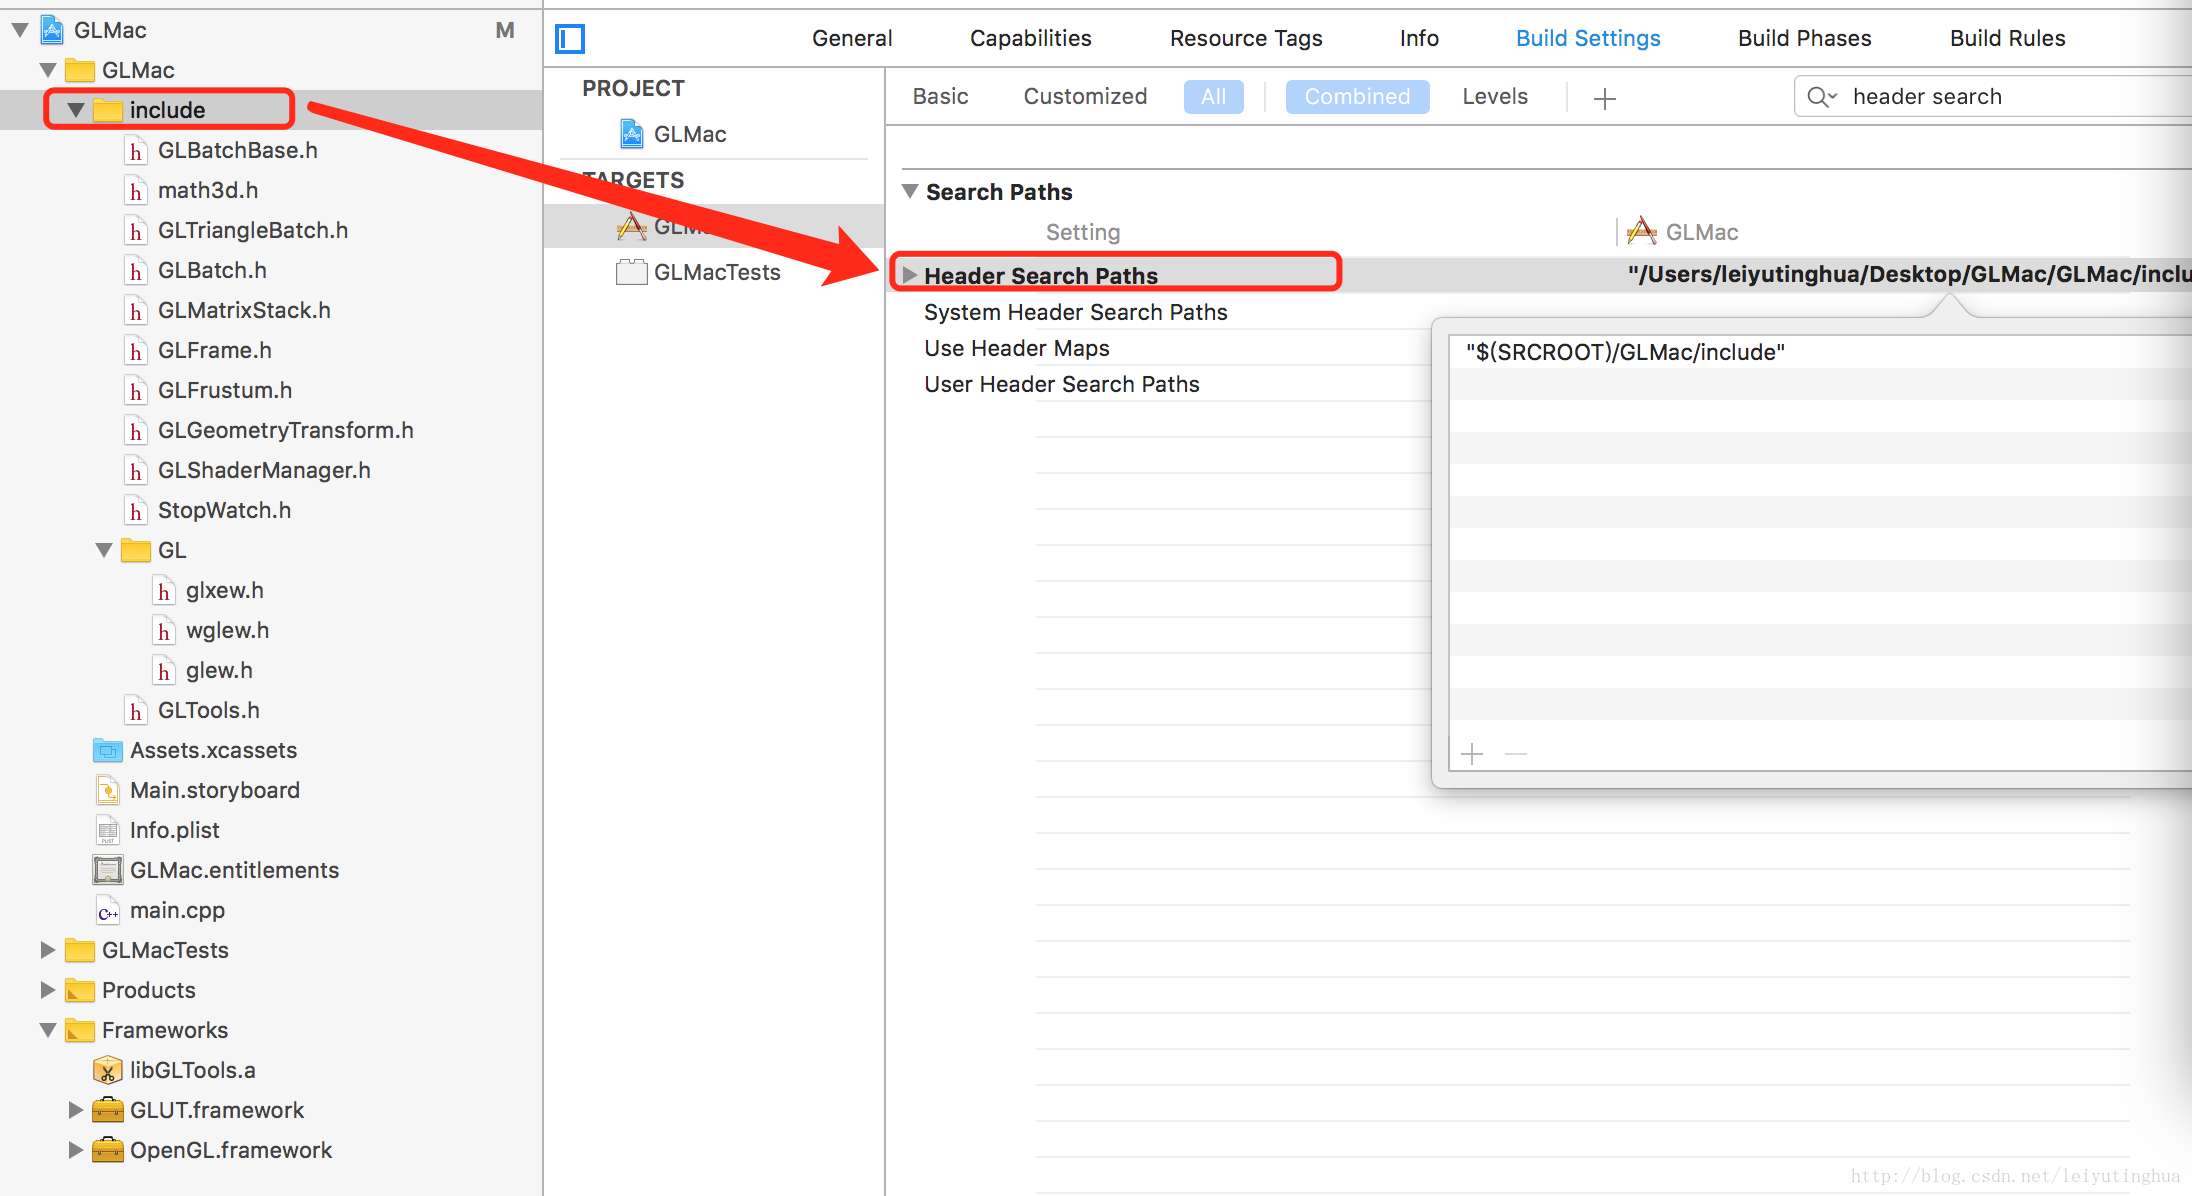Screen dimensions: 2192x1196
Task: Select wglew.h in the navigator
Action: click(228, 631)
